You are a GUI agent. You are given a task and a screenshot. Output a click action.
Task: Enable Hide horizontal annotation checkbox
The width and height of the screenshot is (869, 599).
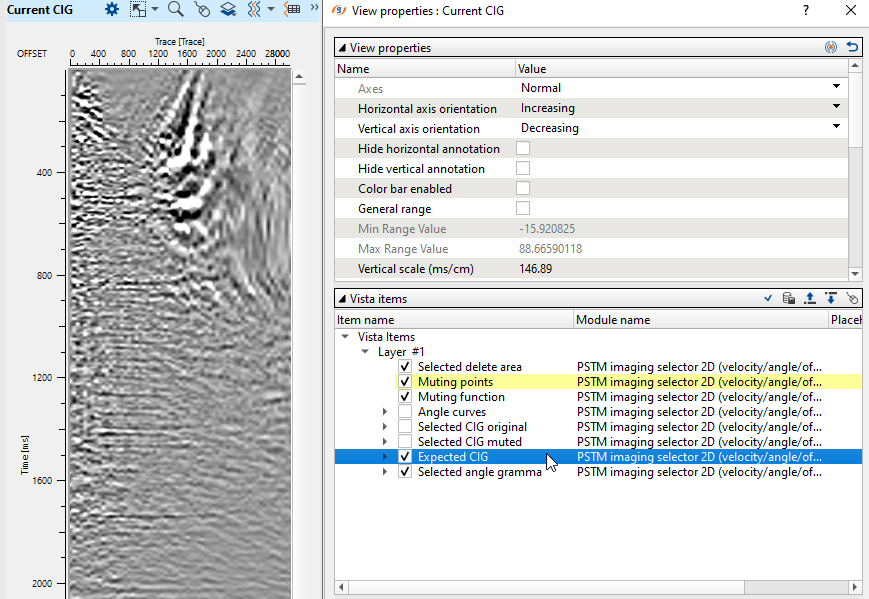pyautogui.click(x=522, y=148)
